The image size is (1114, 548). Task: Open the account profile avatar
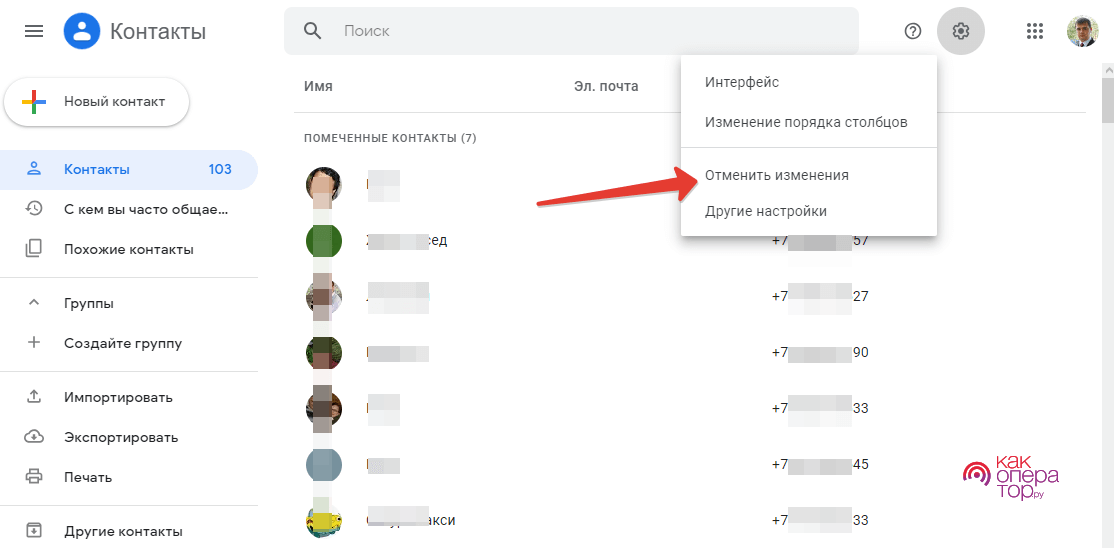tap(1083, 31)
